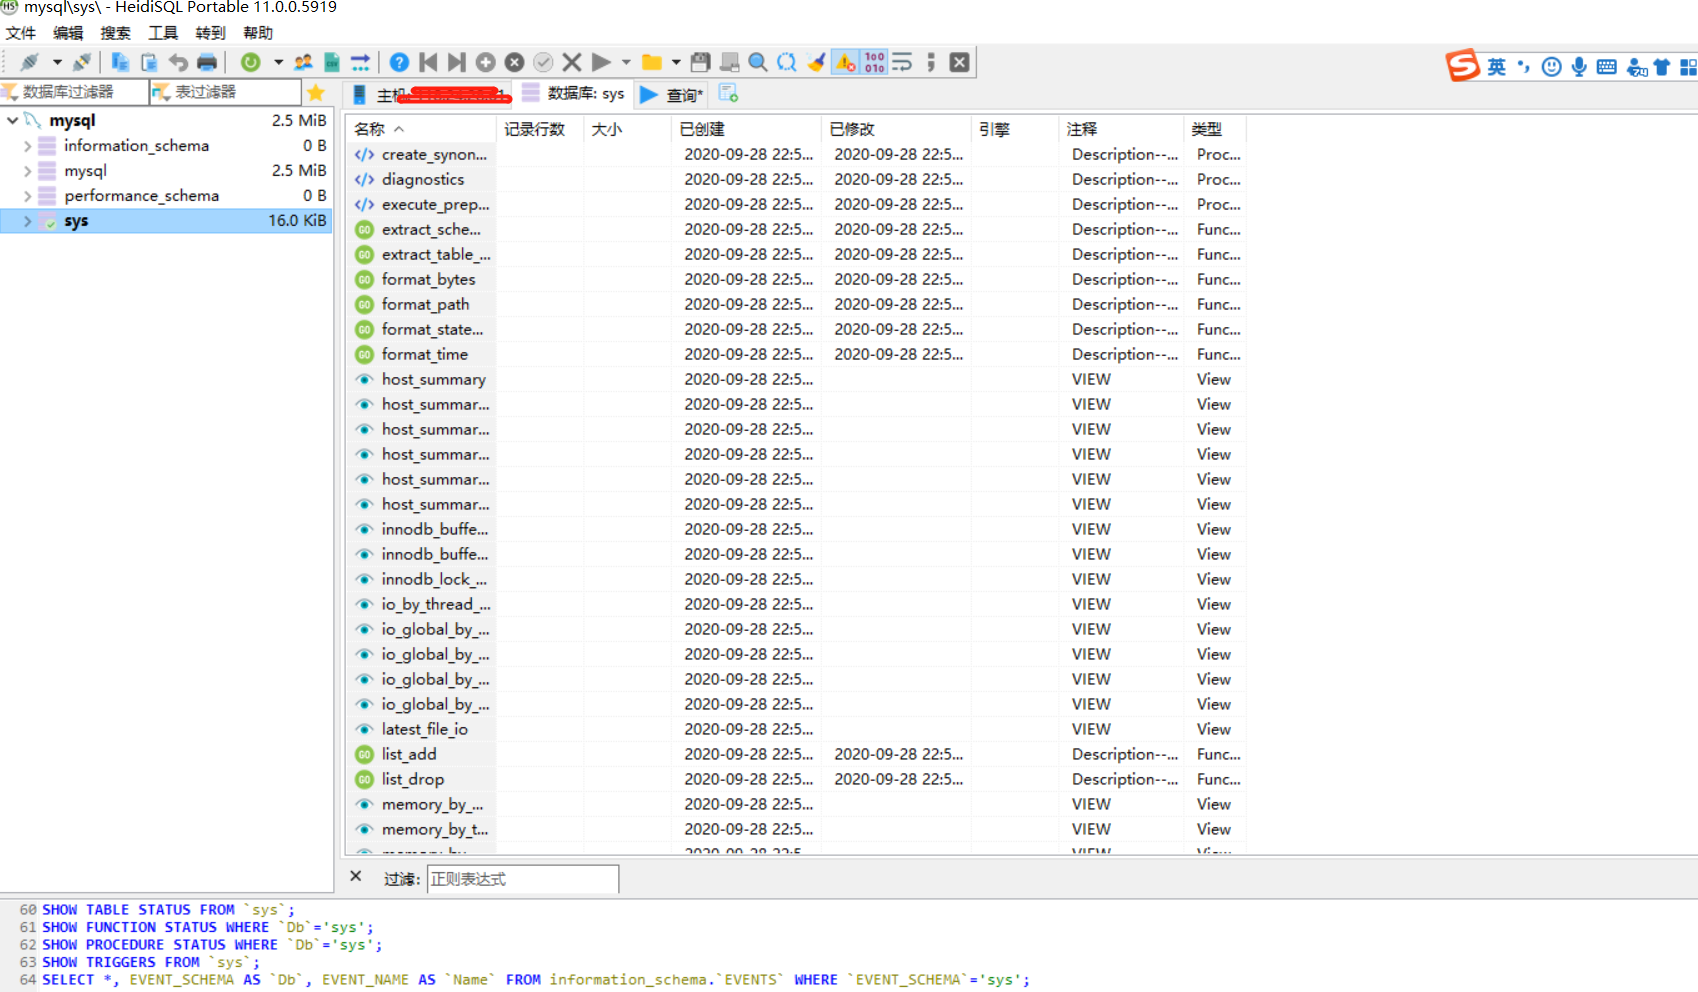The image size is (1698, 992).
Task: Open the 文件 menu
Action: point(21,33)
